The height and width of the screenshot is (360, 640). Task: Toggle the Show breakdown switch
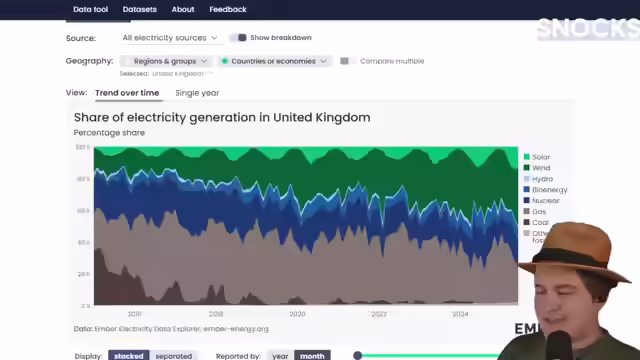(239, 38)
